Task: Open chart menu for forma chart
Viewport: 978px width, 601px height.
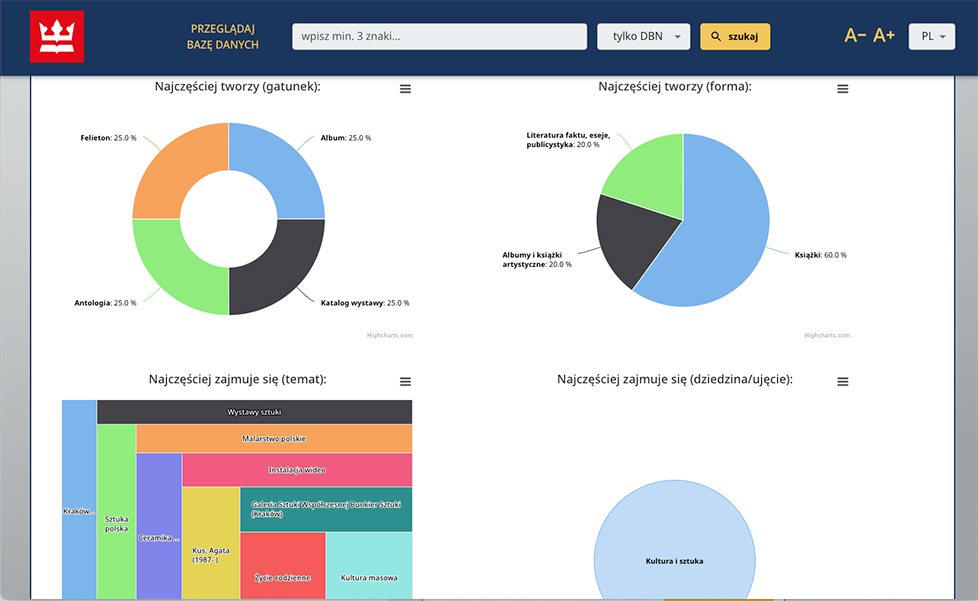Action: 843,89
